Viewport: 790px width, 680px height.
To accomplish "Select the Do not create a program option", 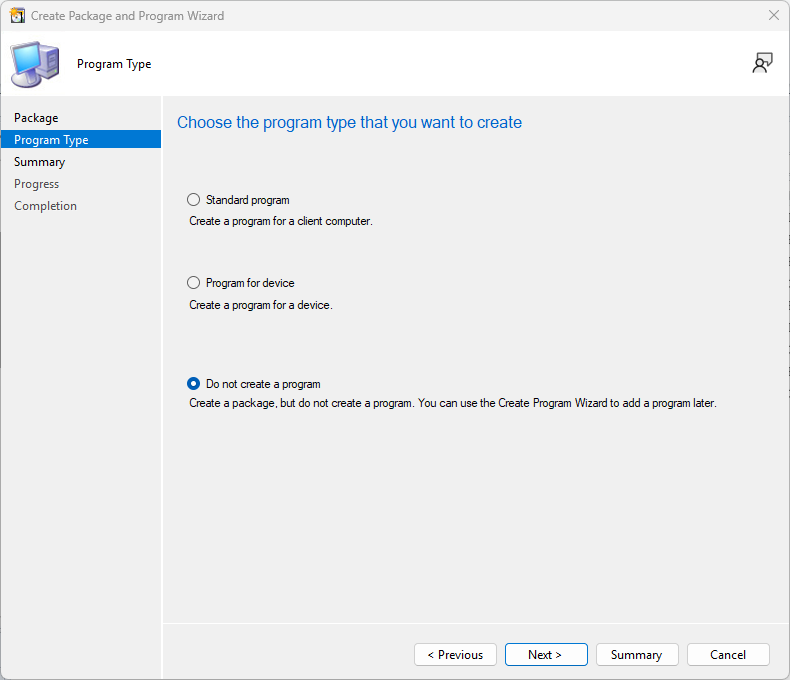I will point(194,384).
